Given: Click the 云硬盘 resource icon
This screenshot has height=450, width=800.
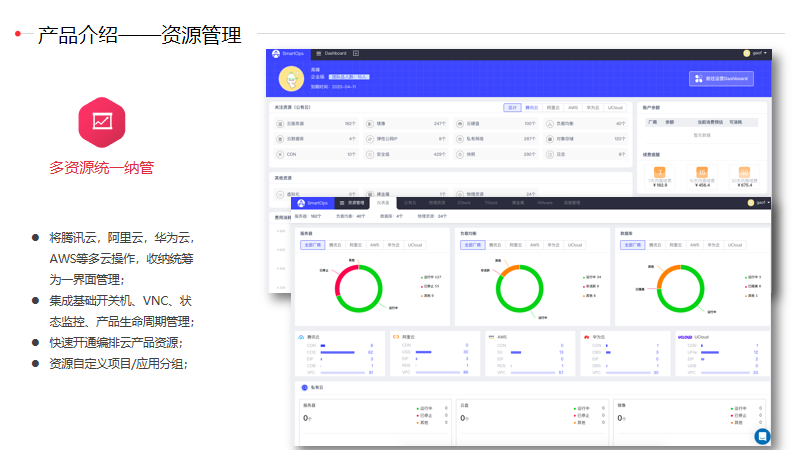Looking at the screenshot, I should (460, 123).
